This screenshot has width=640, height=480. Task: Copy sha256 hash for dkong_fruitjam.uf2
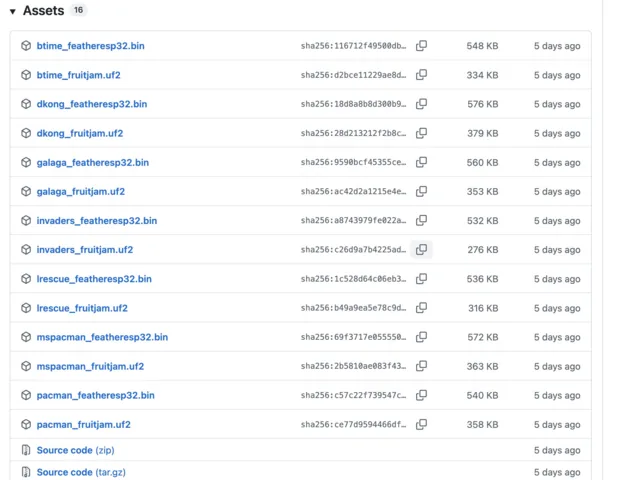421,133
